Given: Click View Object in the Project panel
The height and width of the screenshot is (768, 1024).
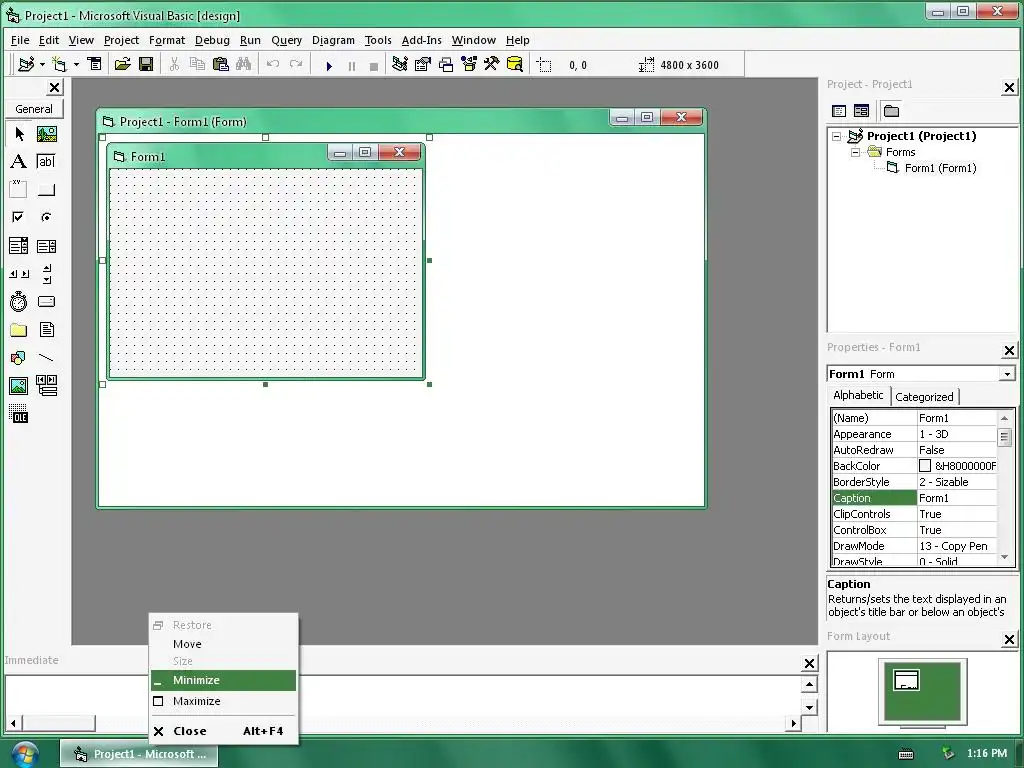Looking at the screenshot, I should (861, 111).
